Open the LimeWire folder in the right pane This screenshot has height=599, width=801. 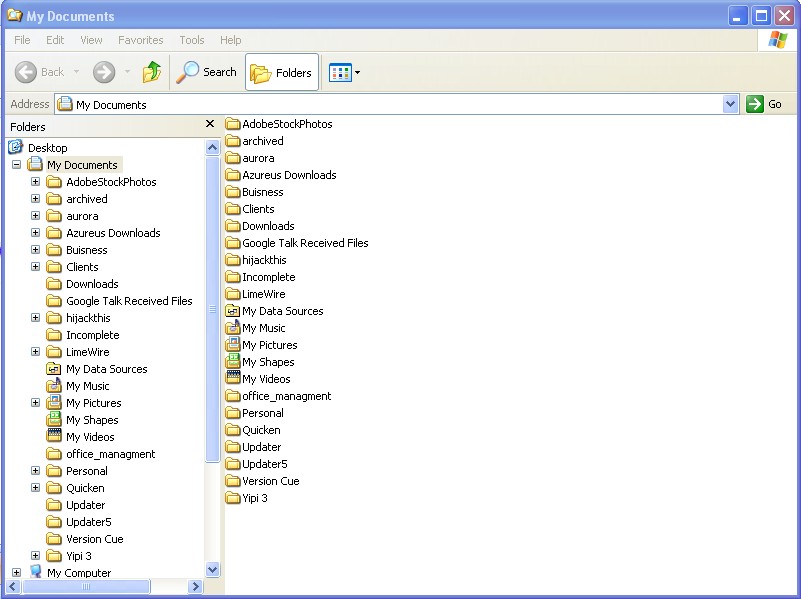(x=262, y=293)
